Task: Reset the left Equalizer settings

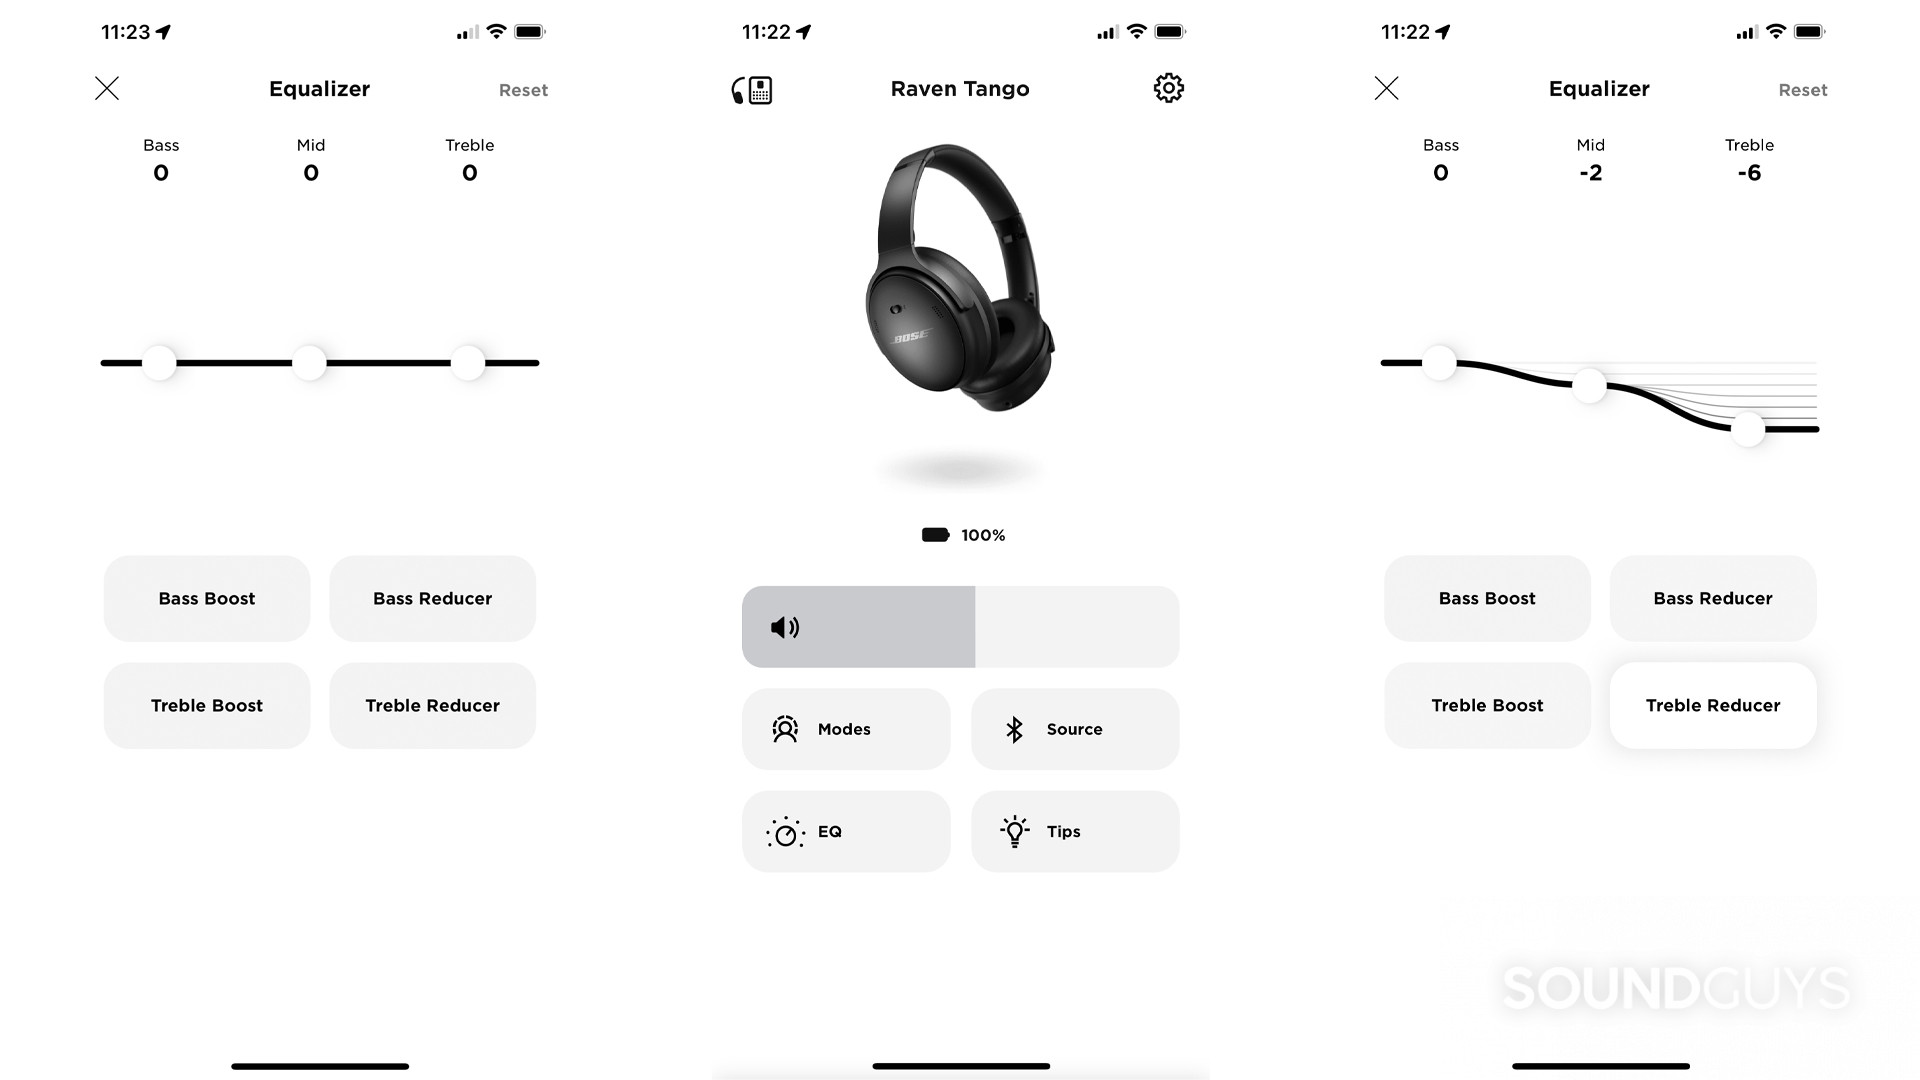Action: [522, 90]
